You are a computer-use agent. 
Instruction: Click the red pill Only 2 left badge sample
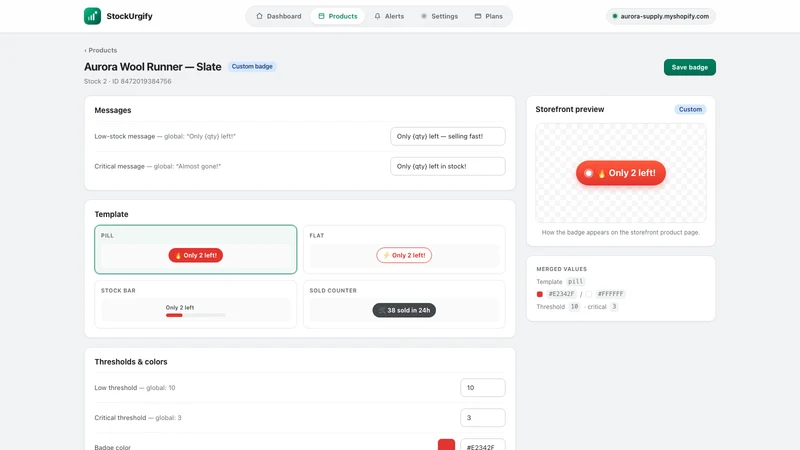click(x=195, y=255)
